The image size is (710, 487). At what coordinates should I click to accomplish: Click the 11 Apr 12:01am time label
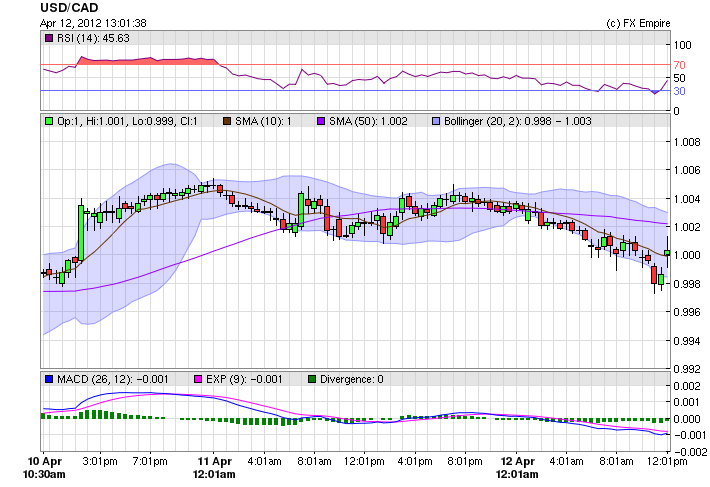(214, 468)
